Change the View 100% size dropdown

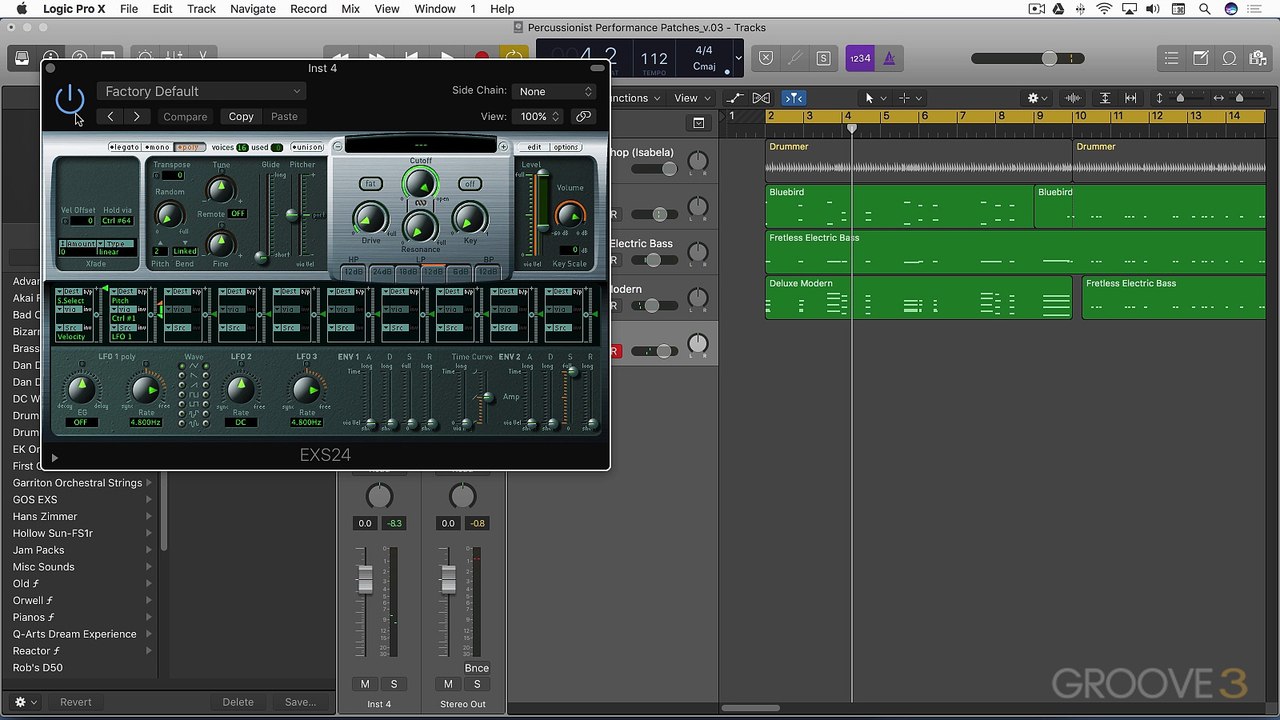pyautogui.click(x=540, y=117)
